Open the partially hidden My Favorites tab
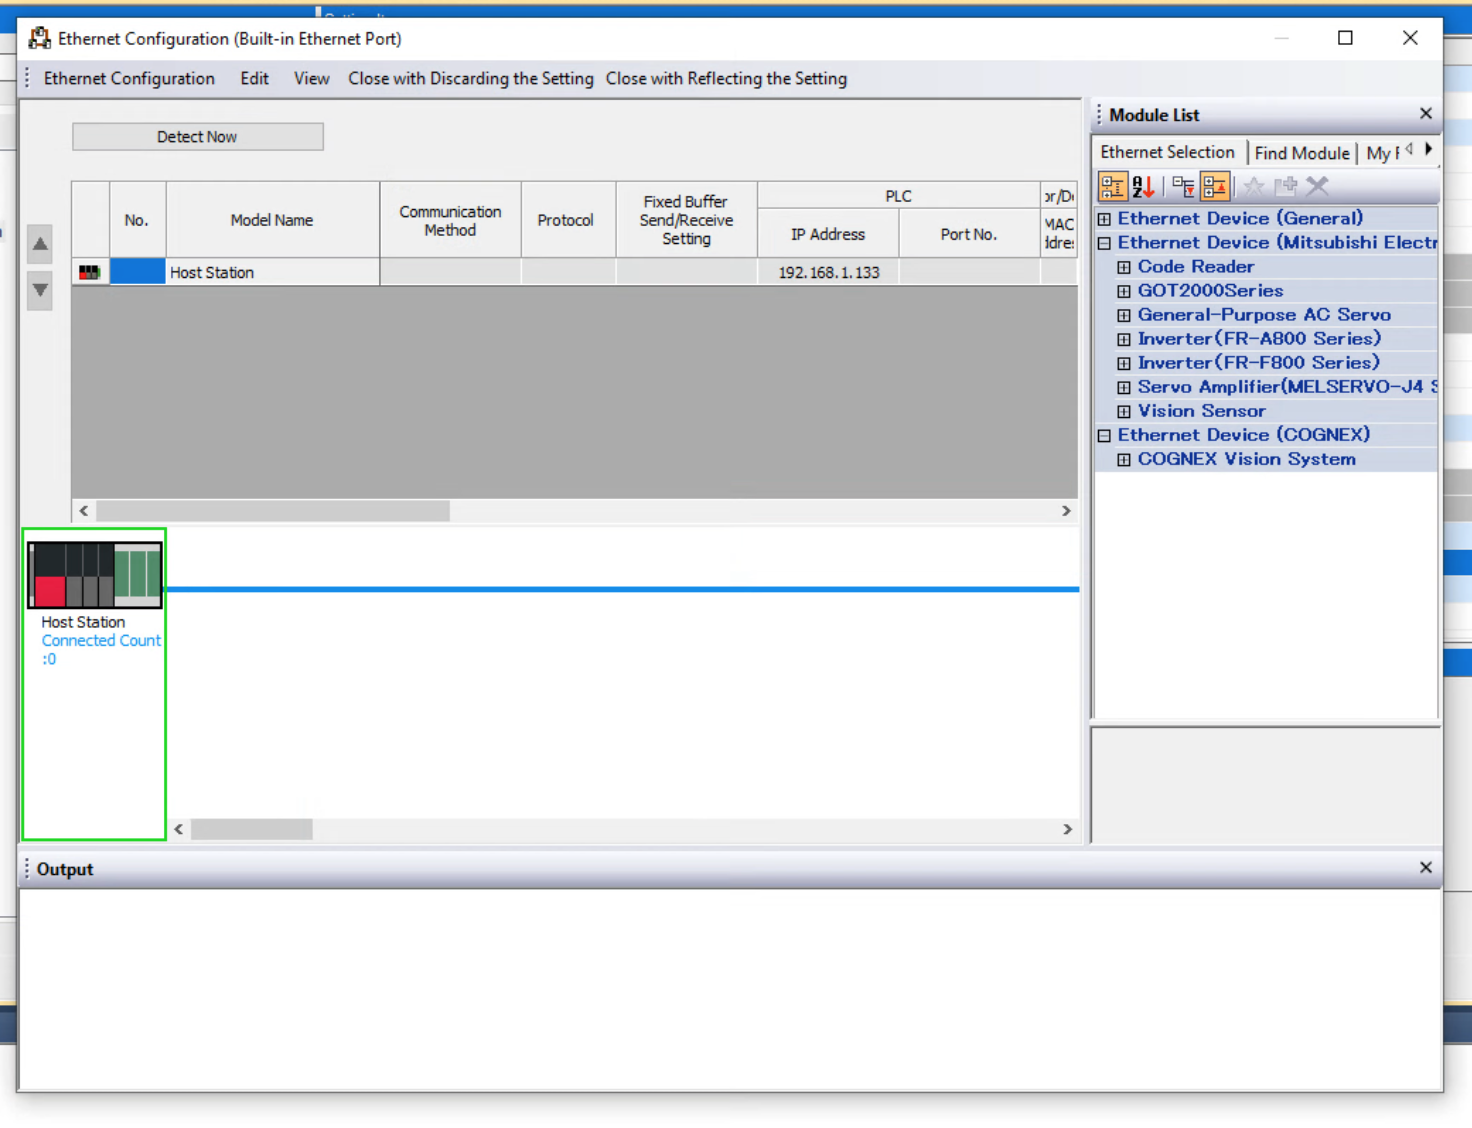The width and height of the screenshot is (1472, 1128). pyautogui.click(x=1382, y=153)
